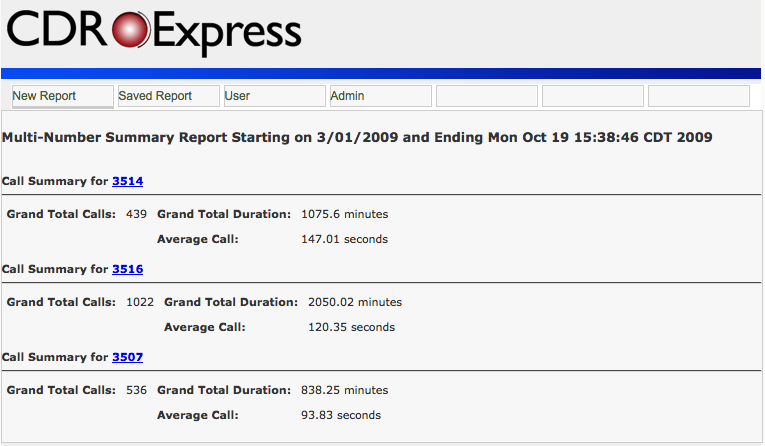Click the CDR Express logo
This screenshot has width=765, height=446.
click(154, 31)
